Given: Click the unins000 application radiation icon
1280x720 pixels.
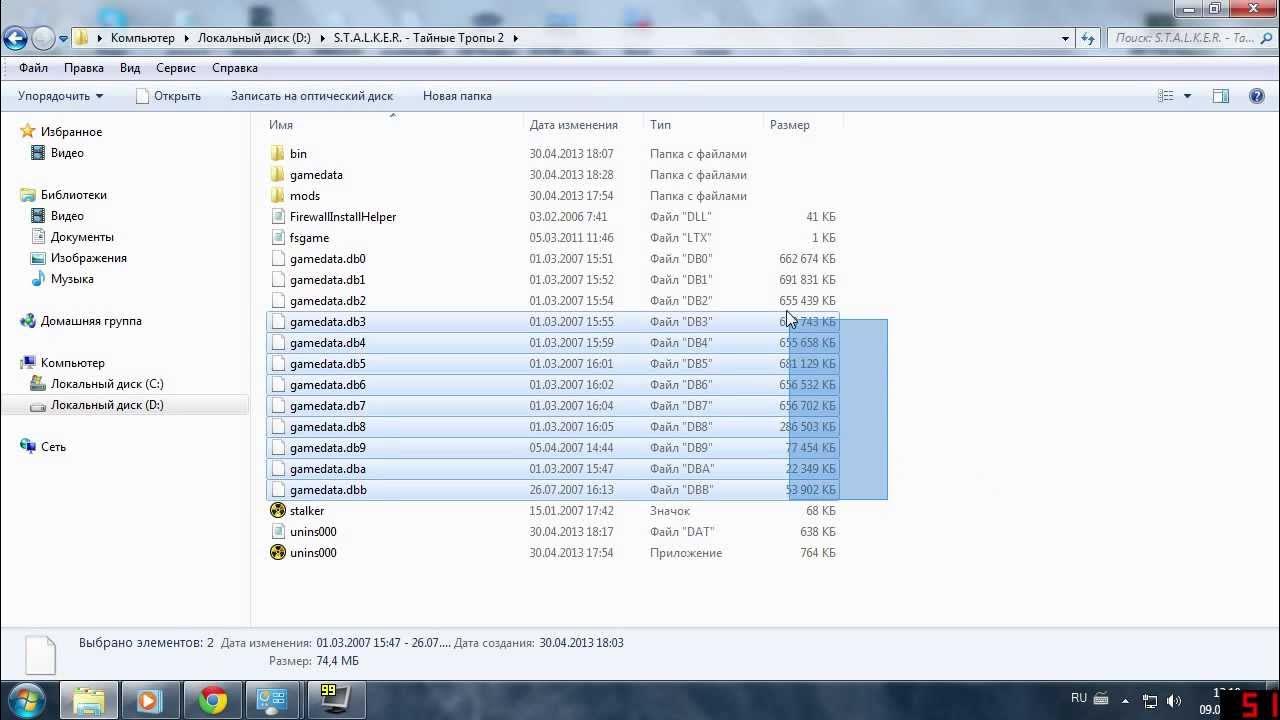Looking at the screenshot, I should (278, 553).
